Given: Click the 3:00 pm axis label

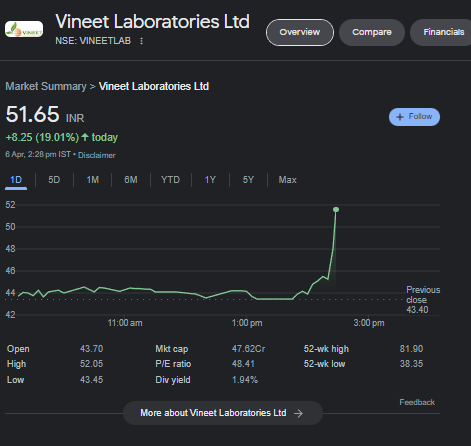Looking at the screenshot, I should (369, 323).
